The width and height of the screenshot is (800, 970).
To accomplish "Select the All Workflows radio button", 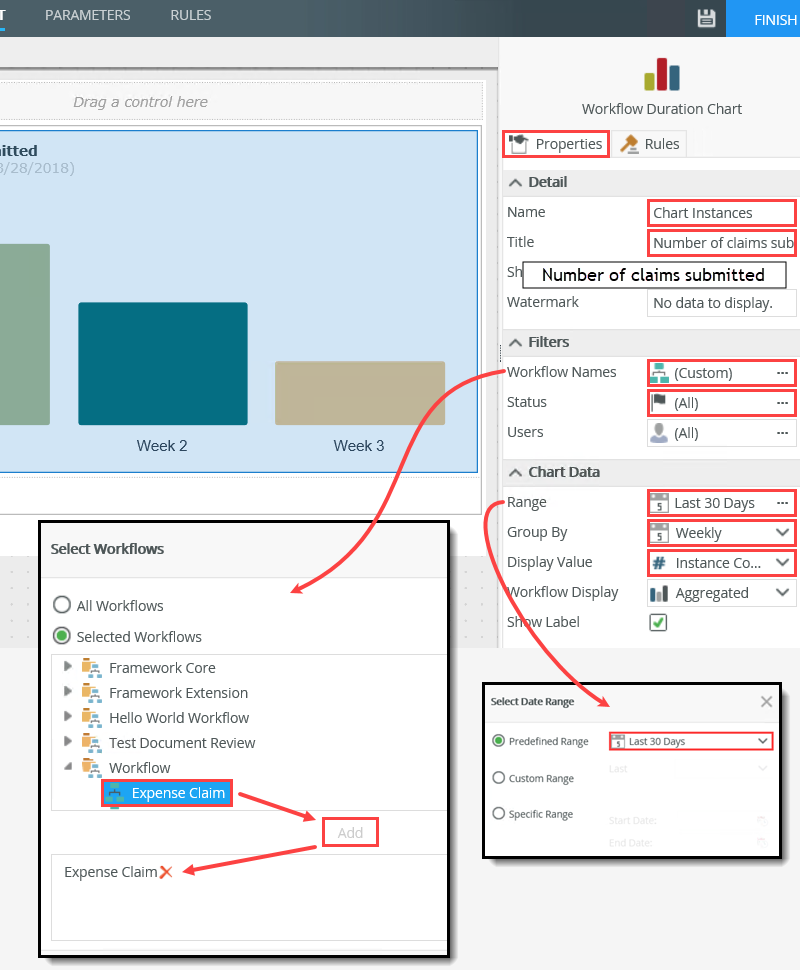I will click(62, 605).
